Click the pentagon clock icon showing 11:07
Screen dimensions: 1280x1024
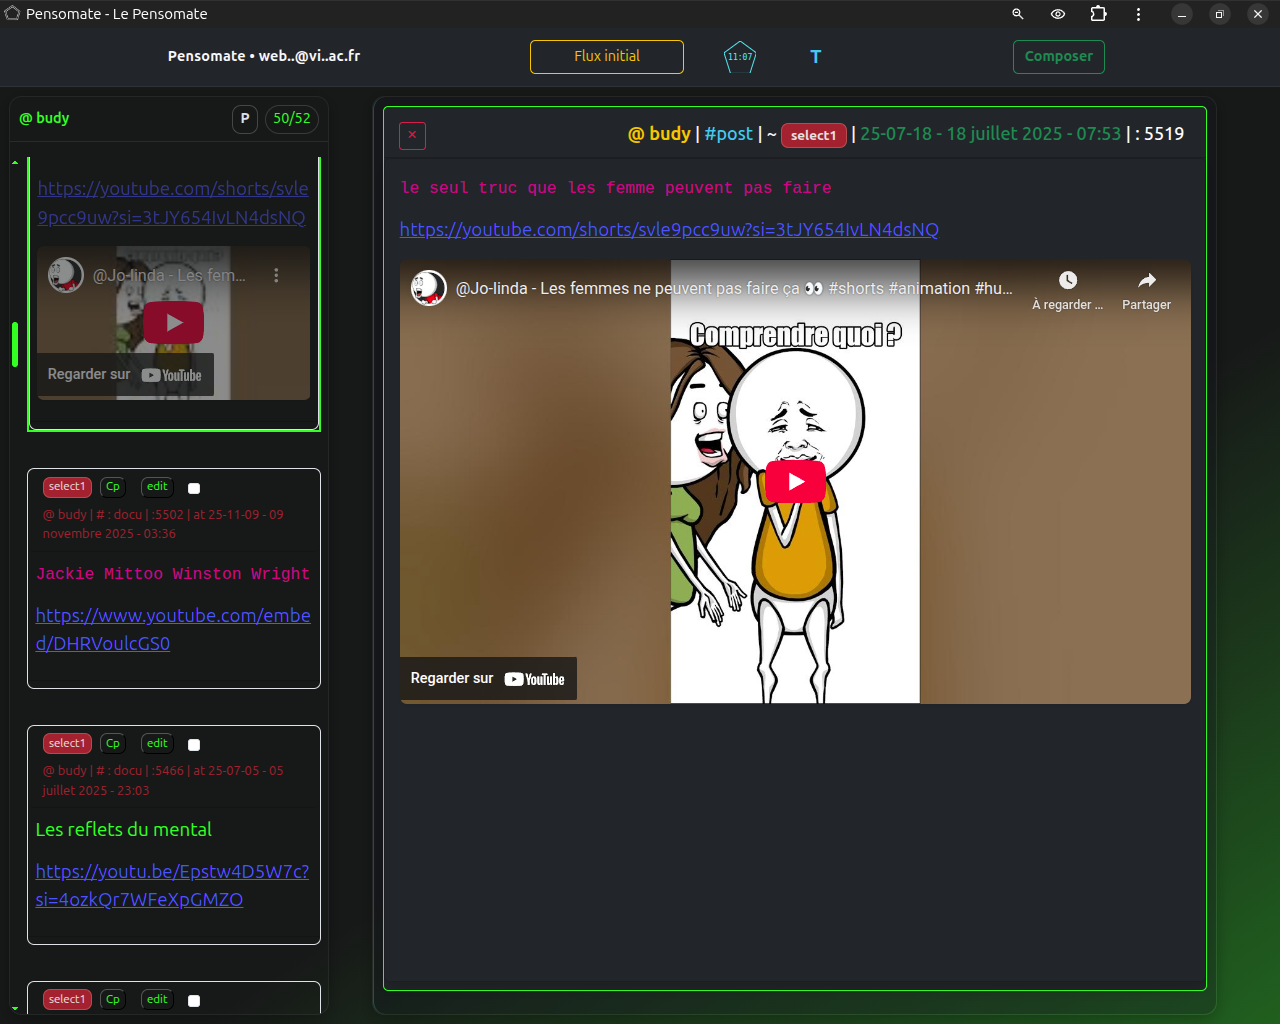[x=740, y=57]
